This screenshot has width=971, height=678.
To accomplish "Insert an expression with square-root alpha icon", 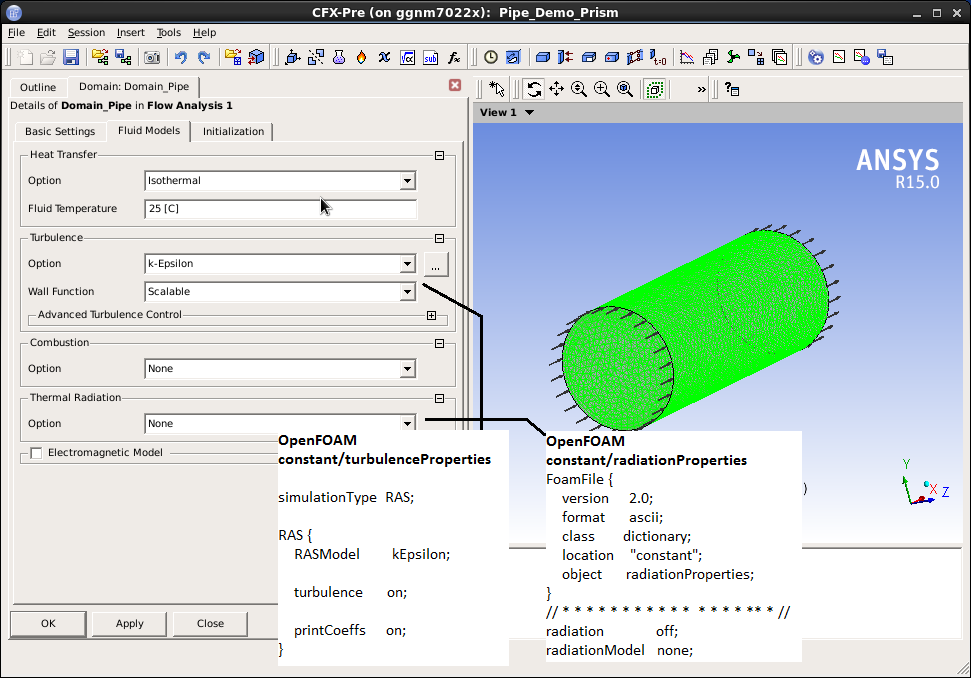I will pyautogui.click(x=407, y=58).
